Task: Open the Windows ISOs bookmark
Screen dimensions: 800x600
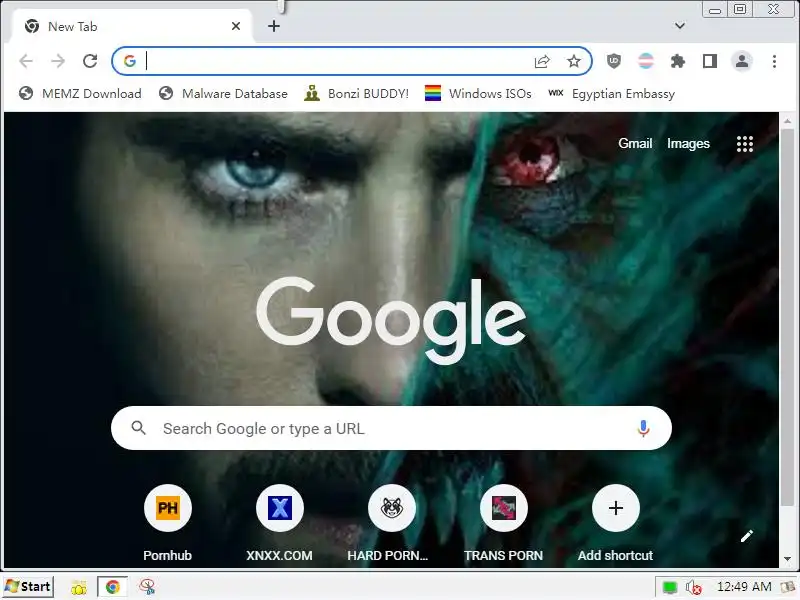Action: click(x=478, y=93)
